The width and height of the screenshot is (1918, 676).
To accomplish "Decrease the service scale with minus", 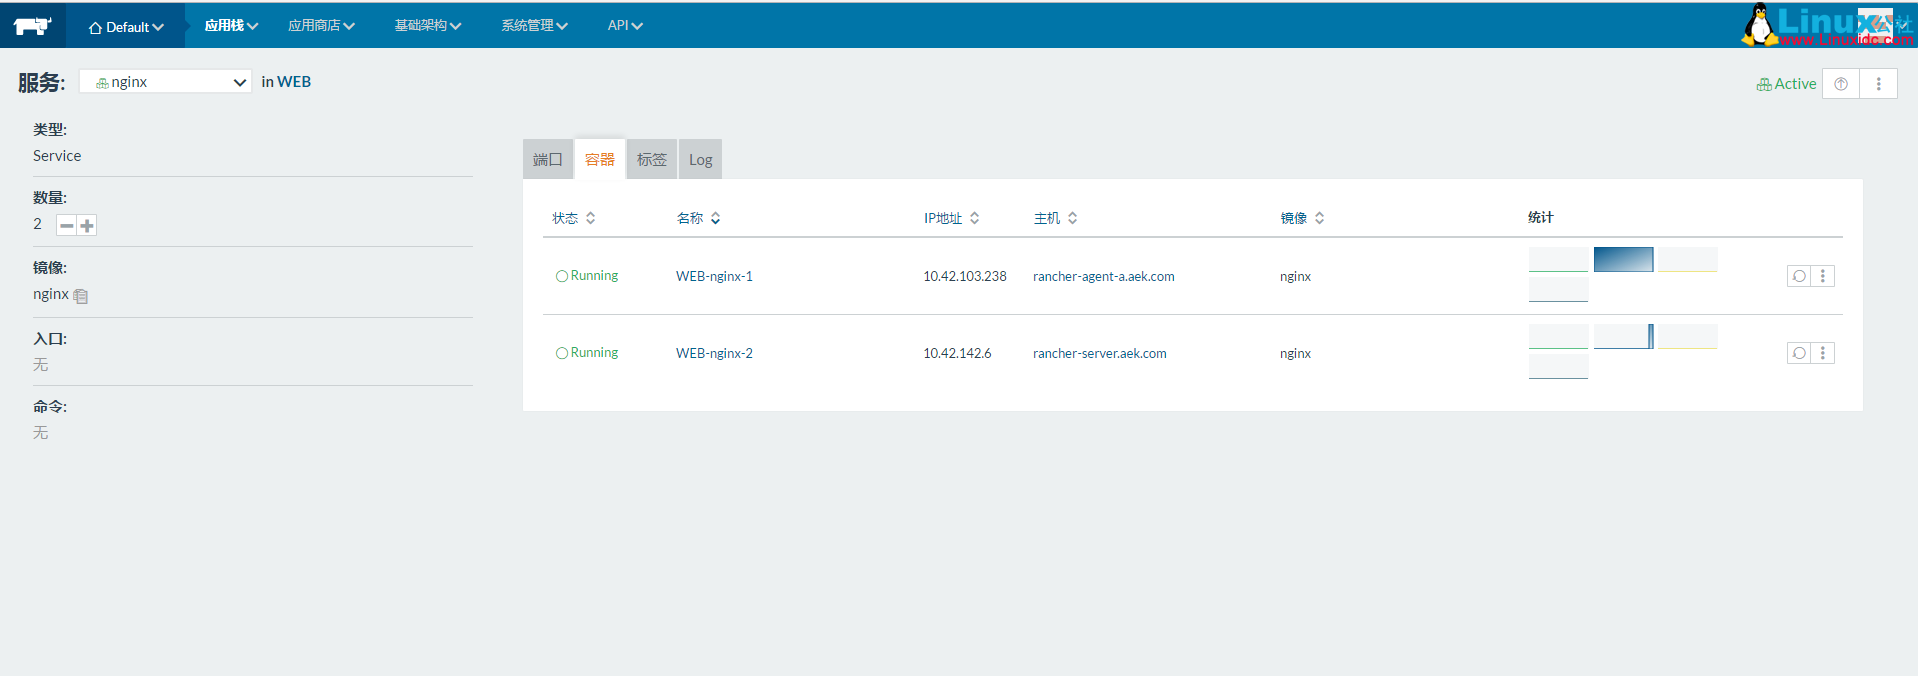I will point(66,225).
